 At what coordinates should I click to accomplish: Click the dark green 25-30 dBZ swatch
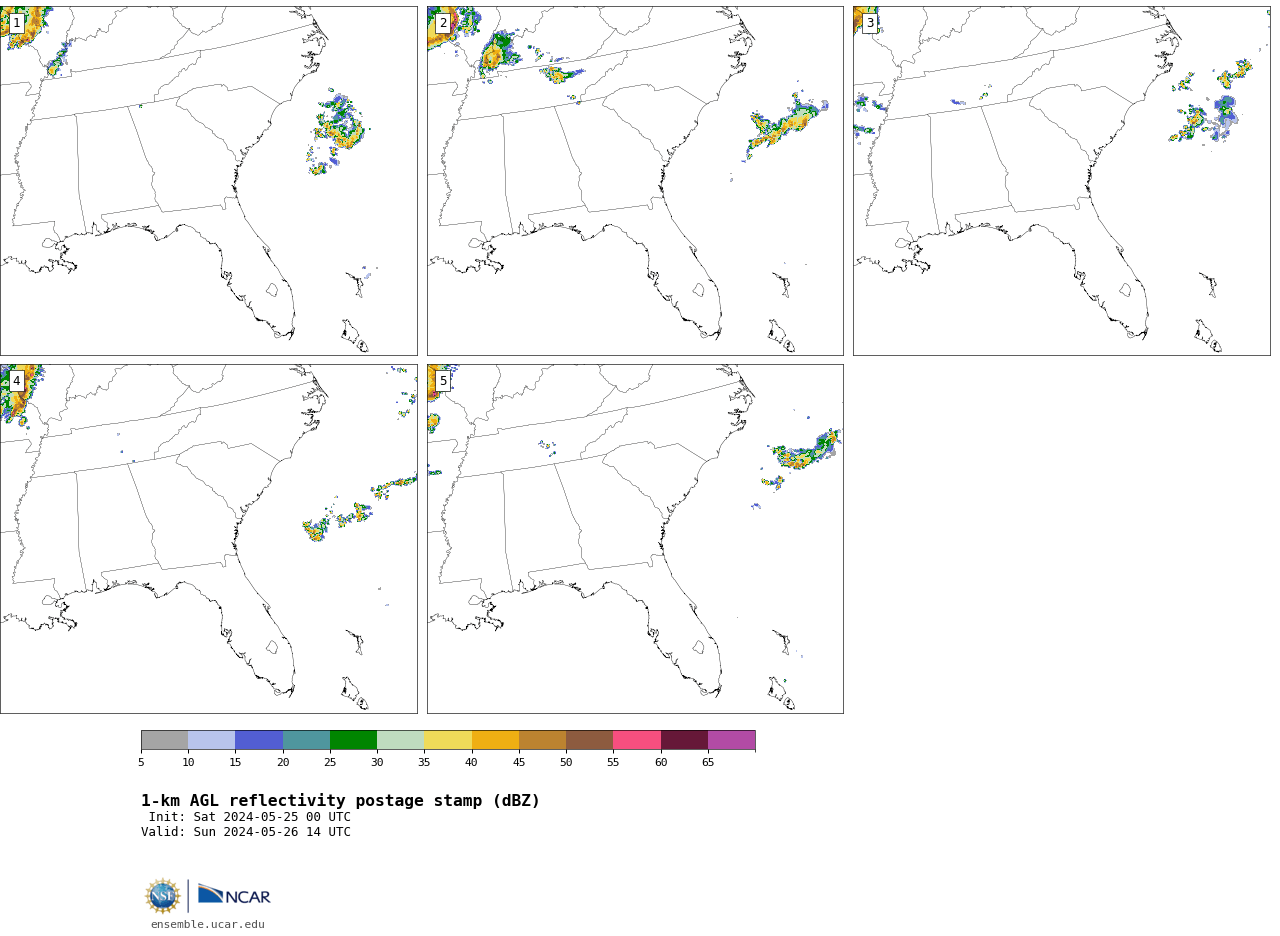353,740
